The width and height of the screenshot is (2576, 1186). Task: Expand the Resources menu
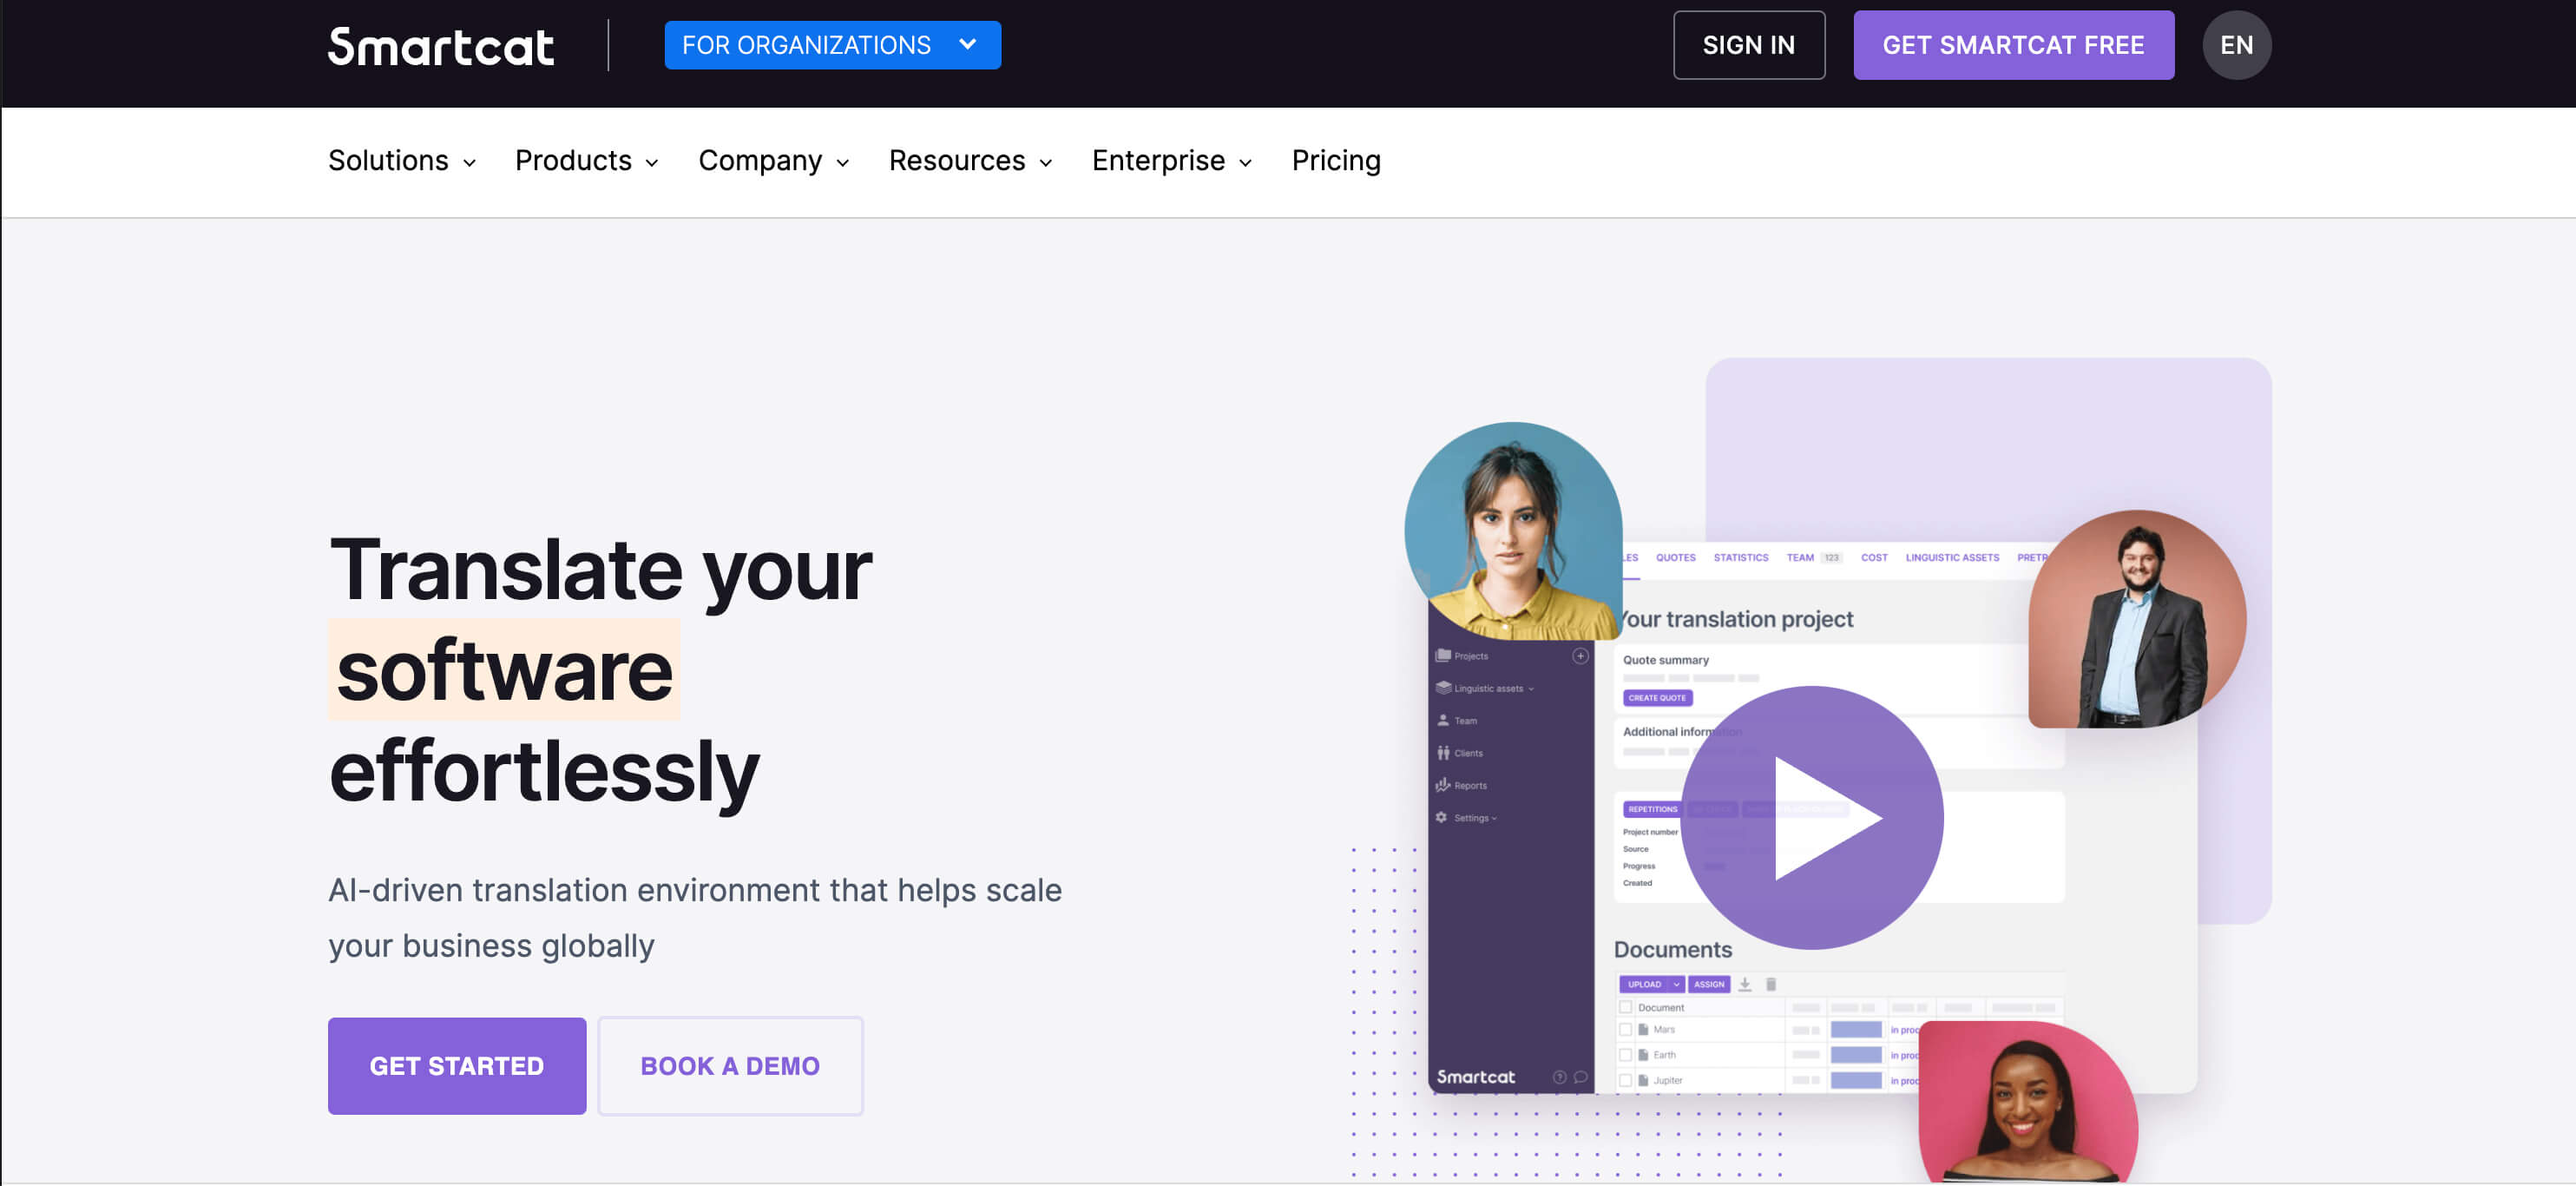click(x=971, y=161)
